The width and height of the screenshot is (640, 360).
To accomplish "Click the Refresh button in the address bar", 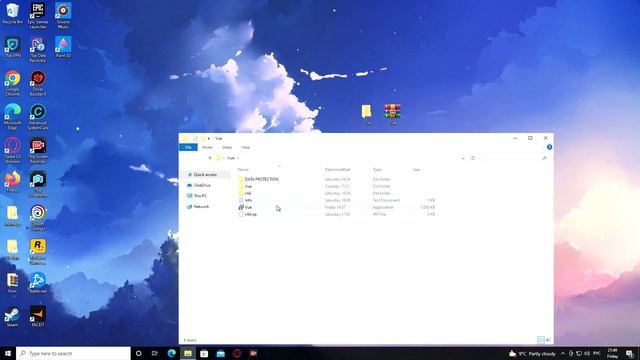I will (473, 158).
